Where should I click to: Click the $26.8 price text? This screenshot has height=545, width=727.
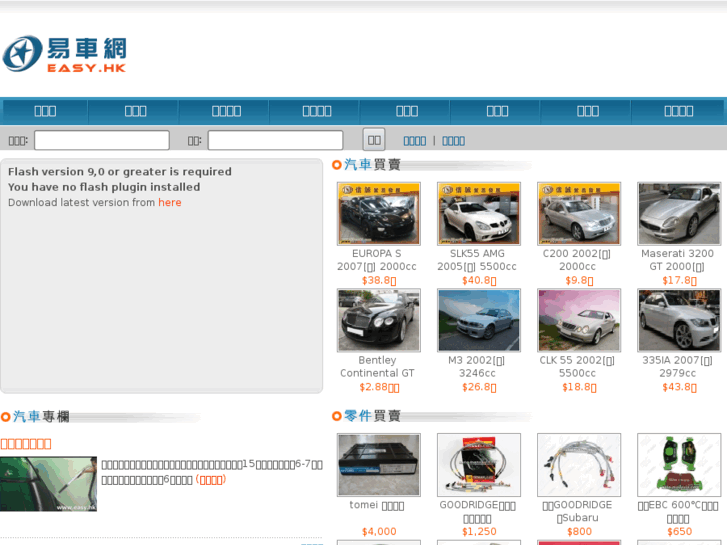coord(479,387)
